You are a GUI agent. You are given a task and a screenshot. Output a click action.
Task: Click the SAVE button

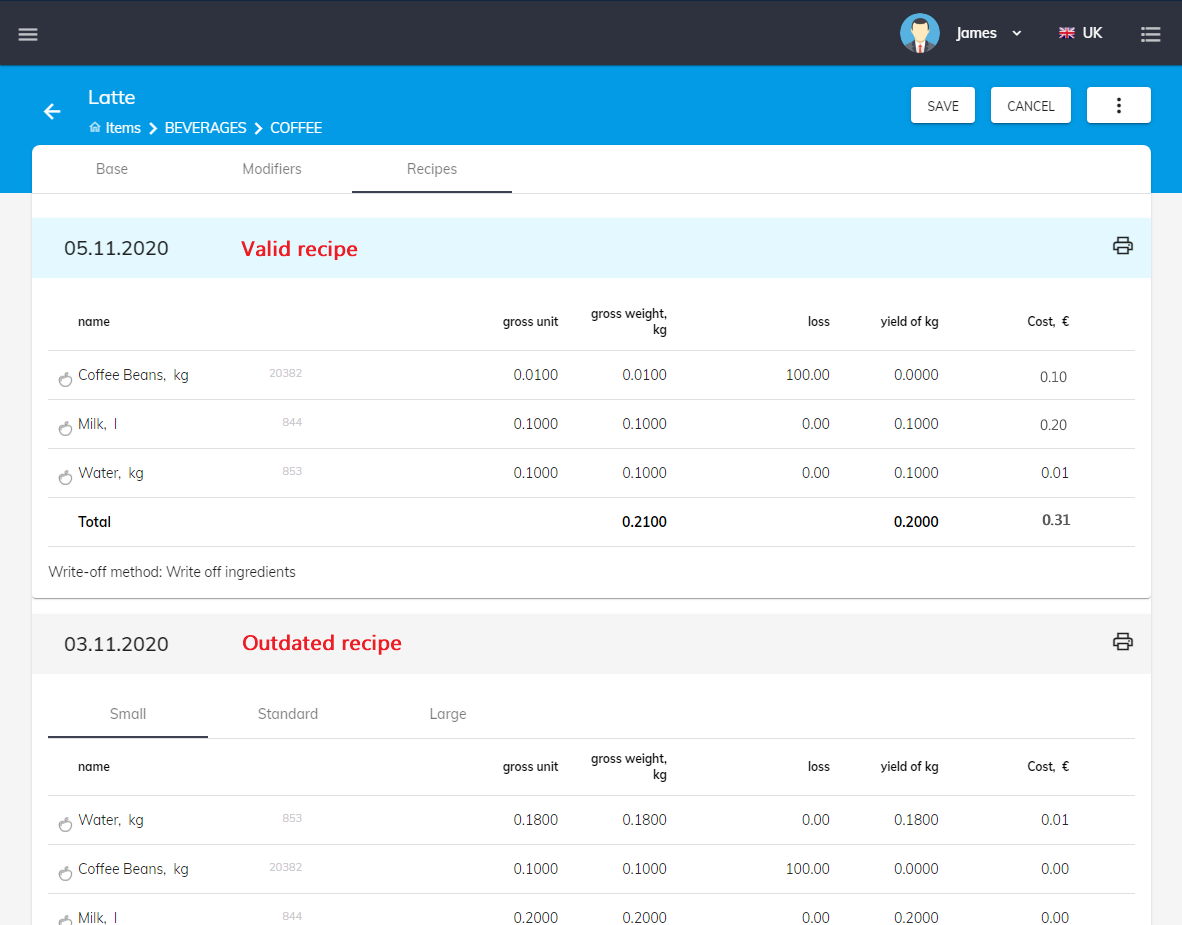pos(942,106)
